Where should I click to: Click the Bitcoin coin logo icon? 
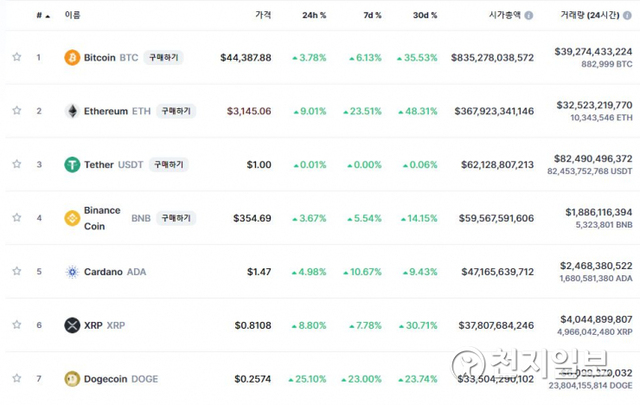click(72, 58)
